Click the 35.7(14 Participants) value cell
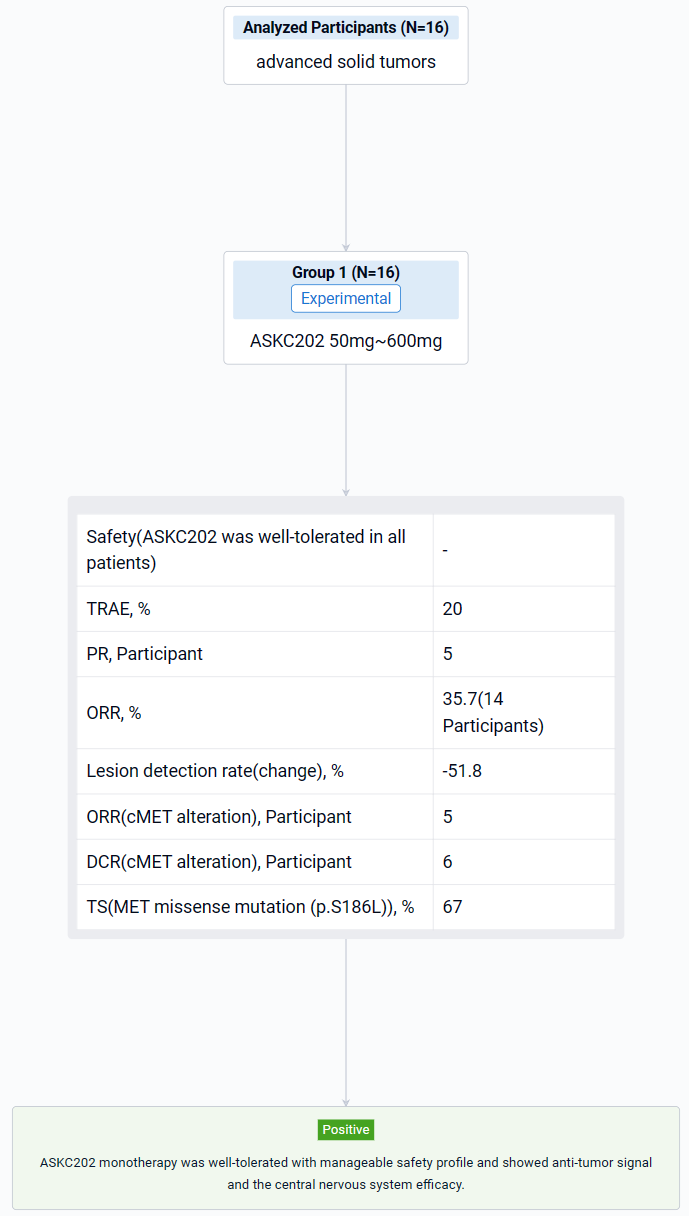The height and width of the screenshot is (1216, 689). 493,712
